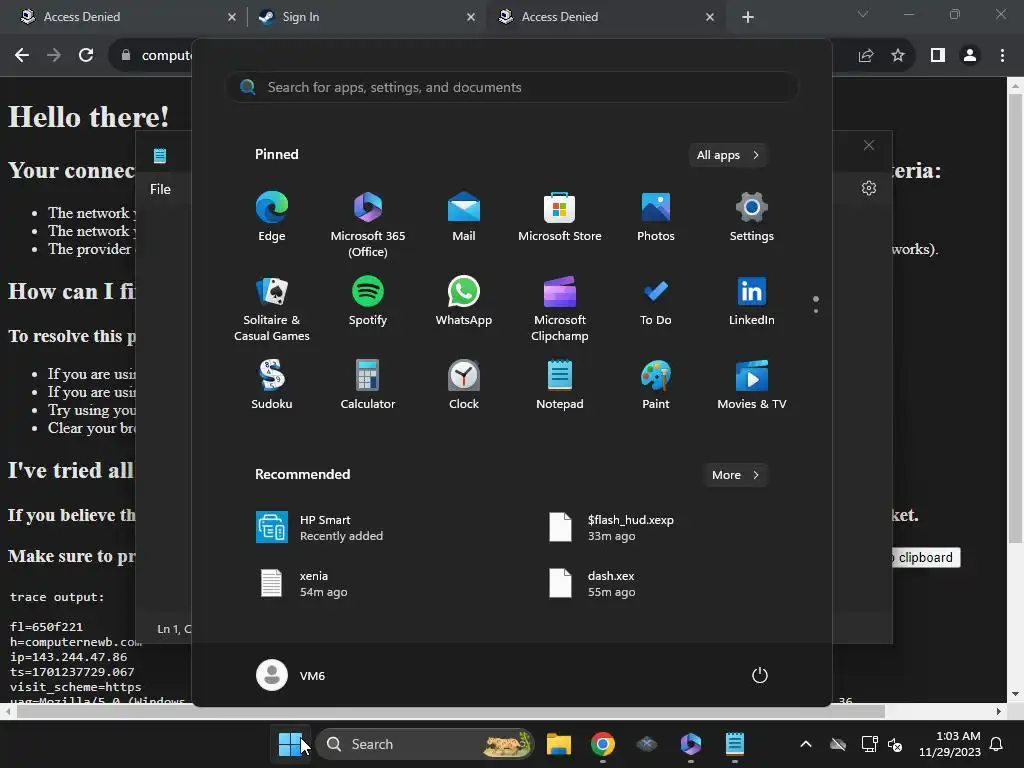The height and width of the screenshot is (768, 1024).
Task: Click the muted volume tray icon
Action: [x=895, y=744]
